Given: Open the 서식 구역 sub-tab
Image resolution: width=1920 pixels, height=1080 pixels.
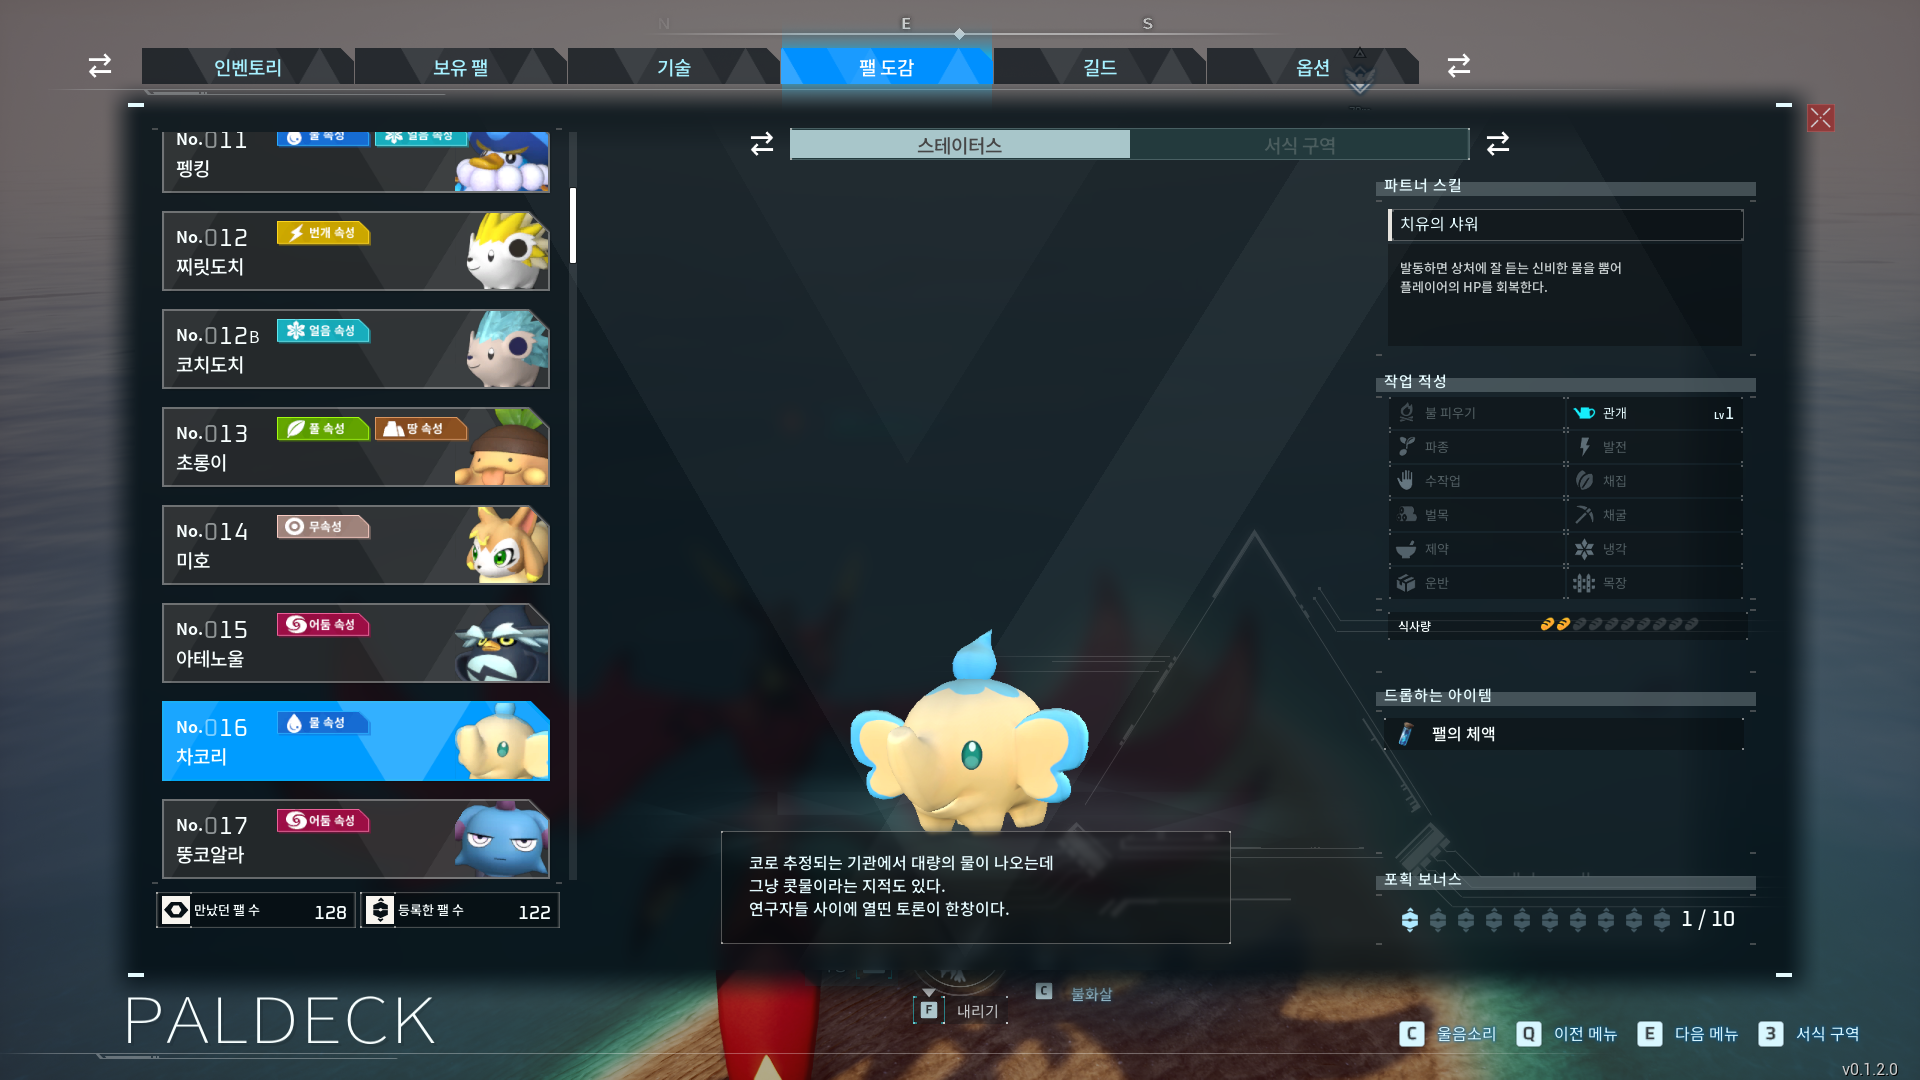Looking at the screenshot, I should click(1299, 145).
